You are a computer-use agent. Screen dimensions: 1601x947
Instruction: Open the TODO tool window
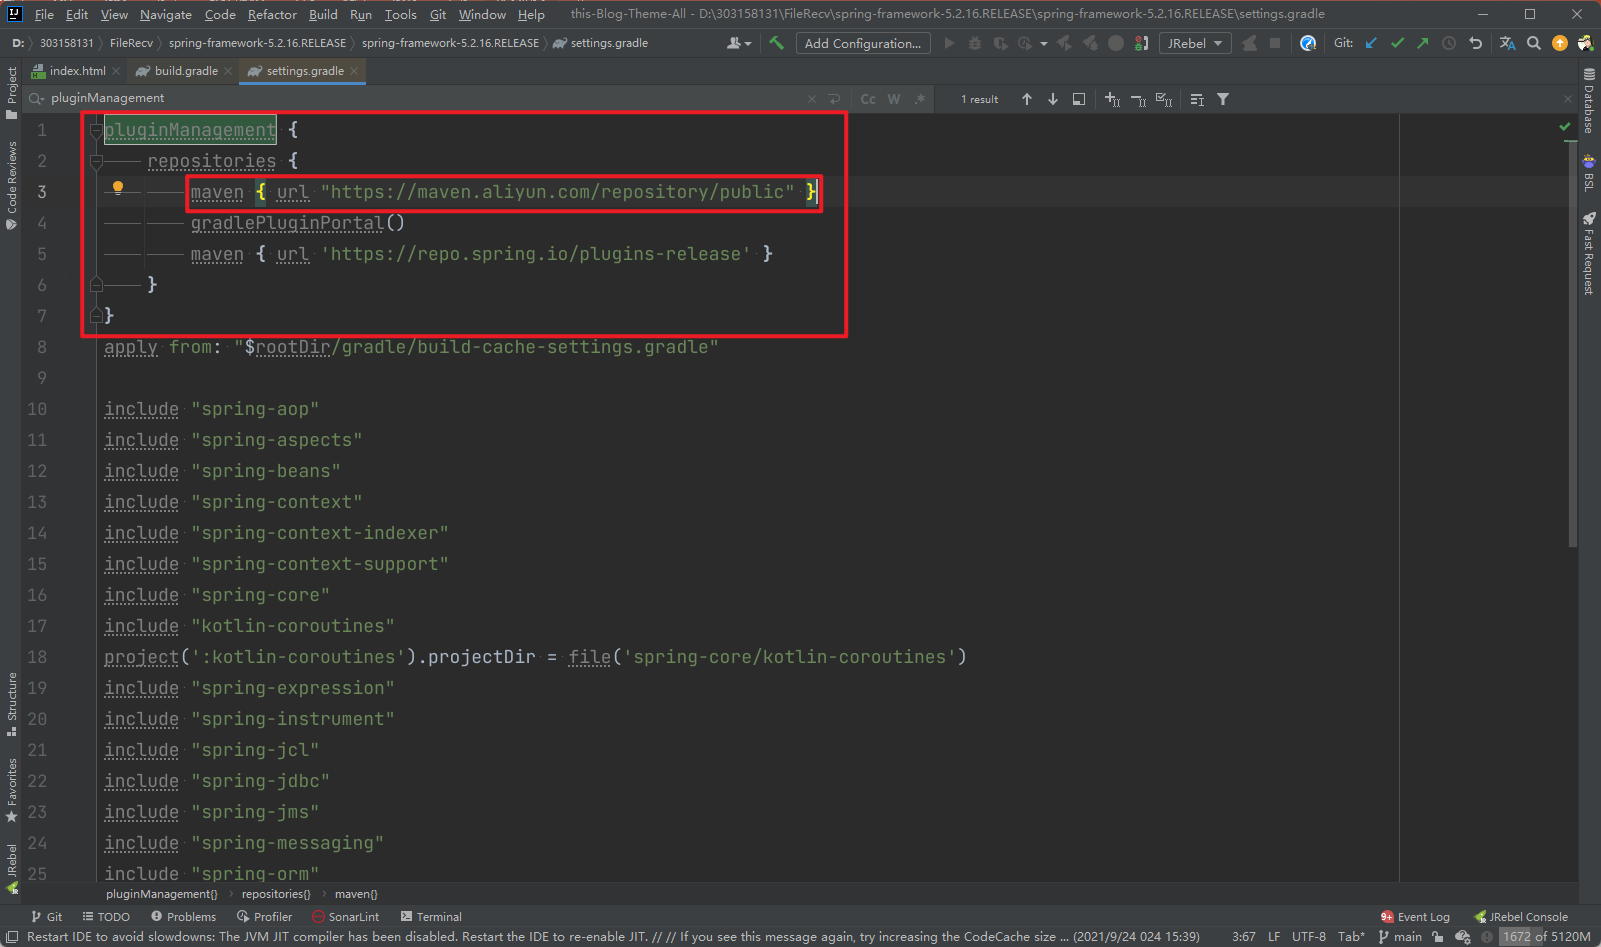click(106, 917)
